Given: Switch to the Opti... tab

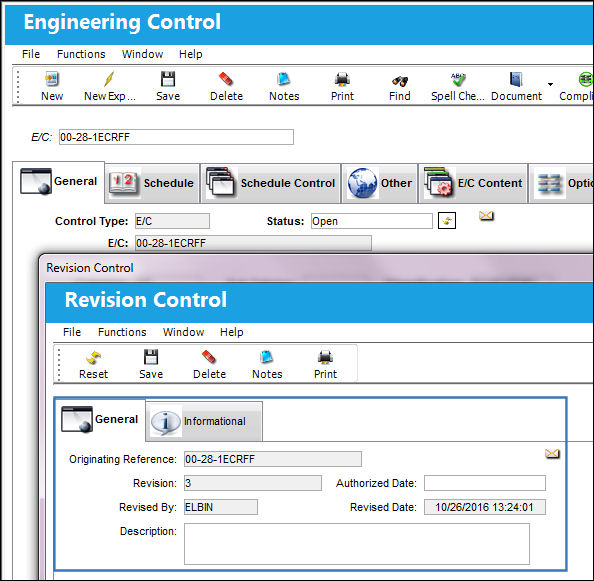Looking at the screenshot, I should [x=561, y=183].
